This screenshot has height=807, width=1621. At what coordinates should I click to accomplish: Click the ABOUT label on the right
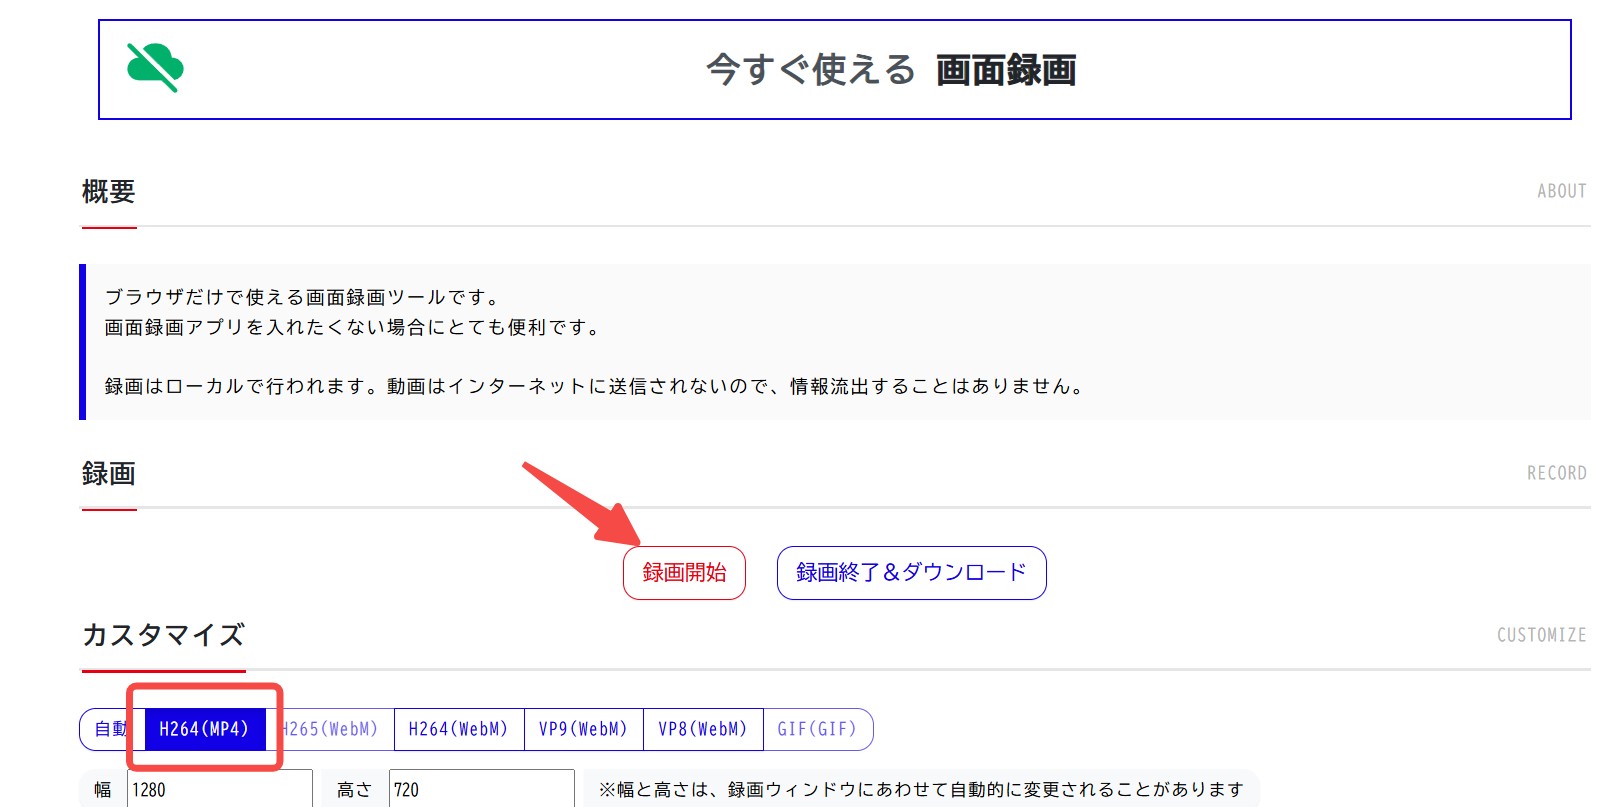(x=1561, y=191)
